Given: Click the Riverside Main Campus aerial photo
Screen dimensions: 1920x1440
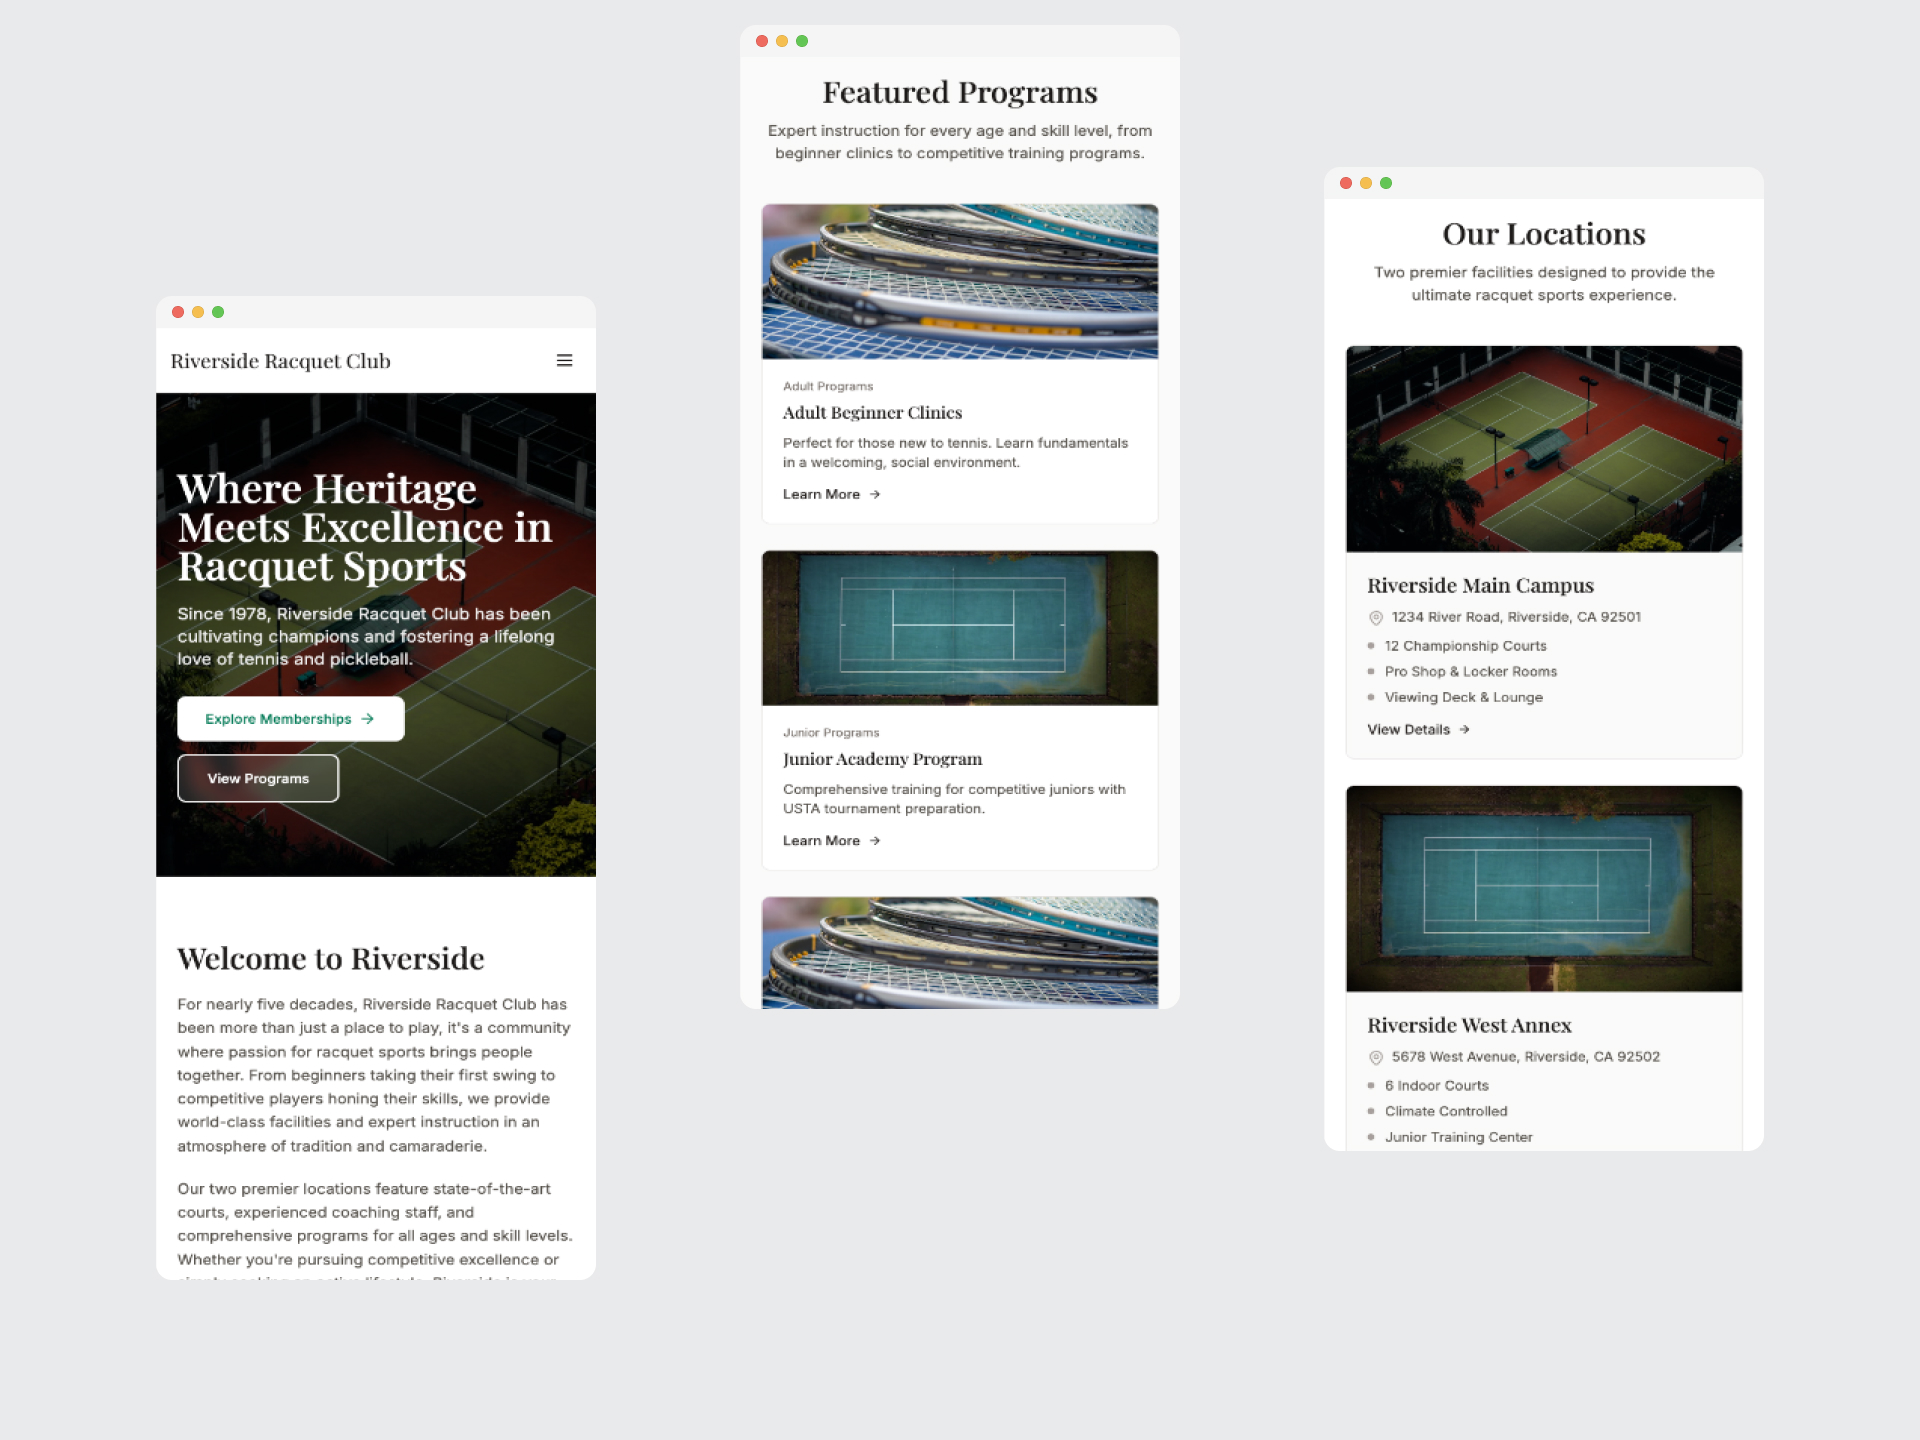Looking at the screenshot, I should click(x=1544, y=449).
